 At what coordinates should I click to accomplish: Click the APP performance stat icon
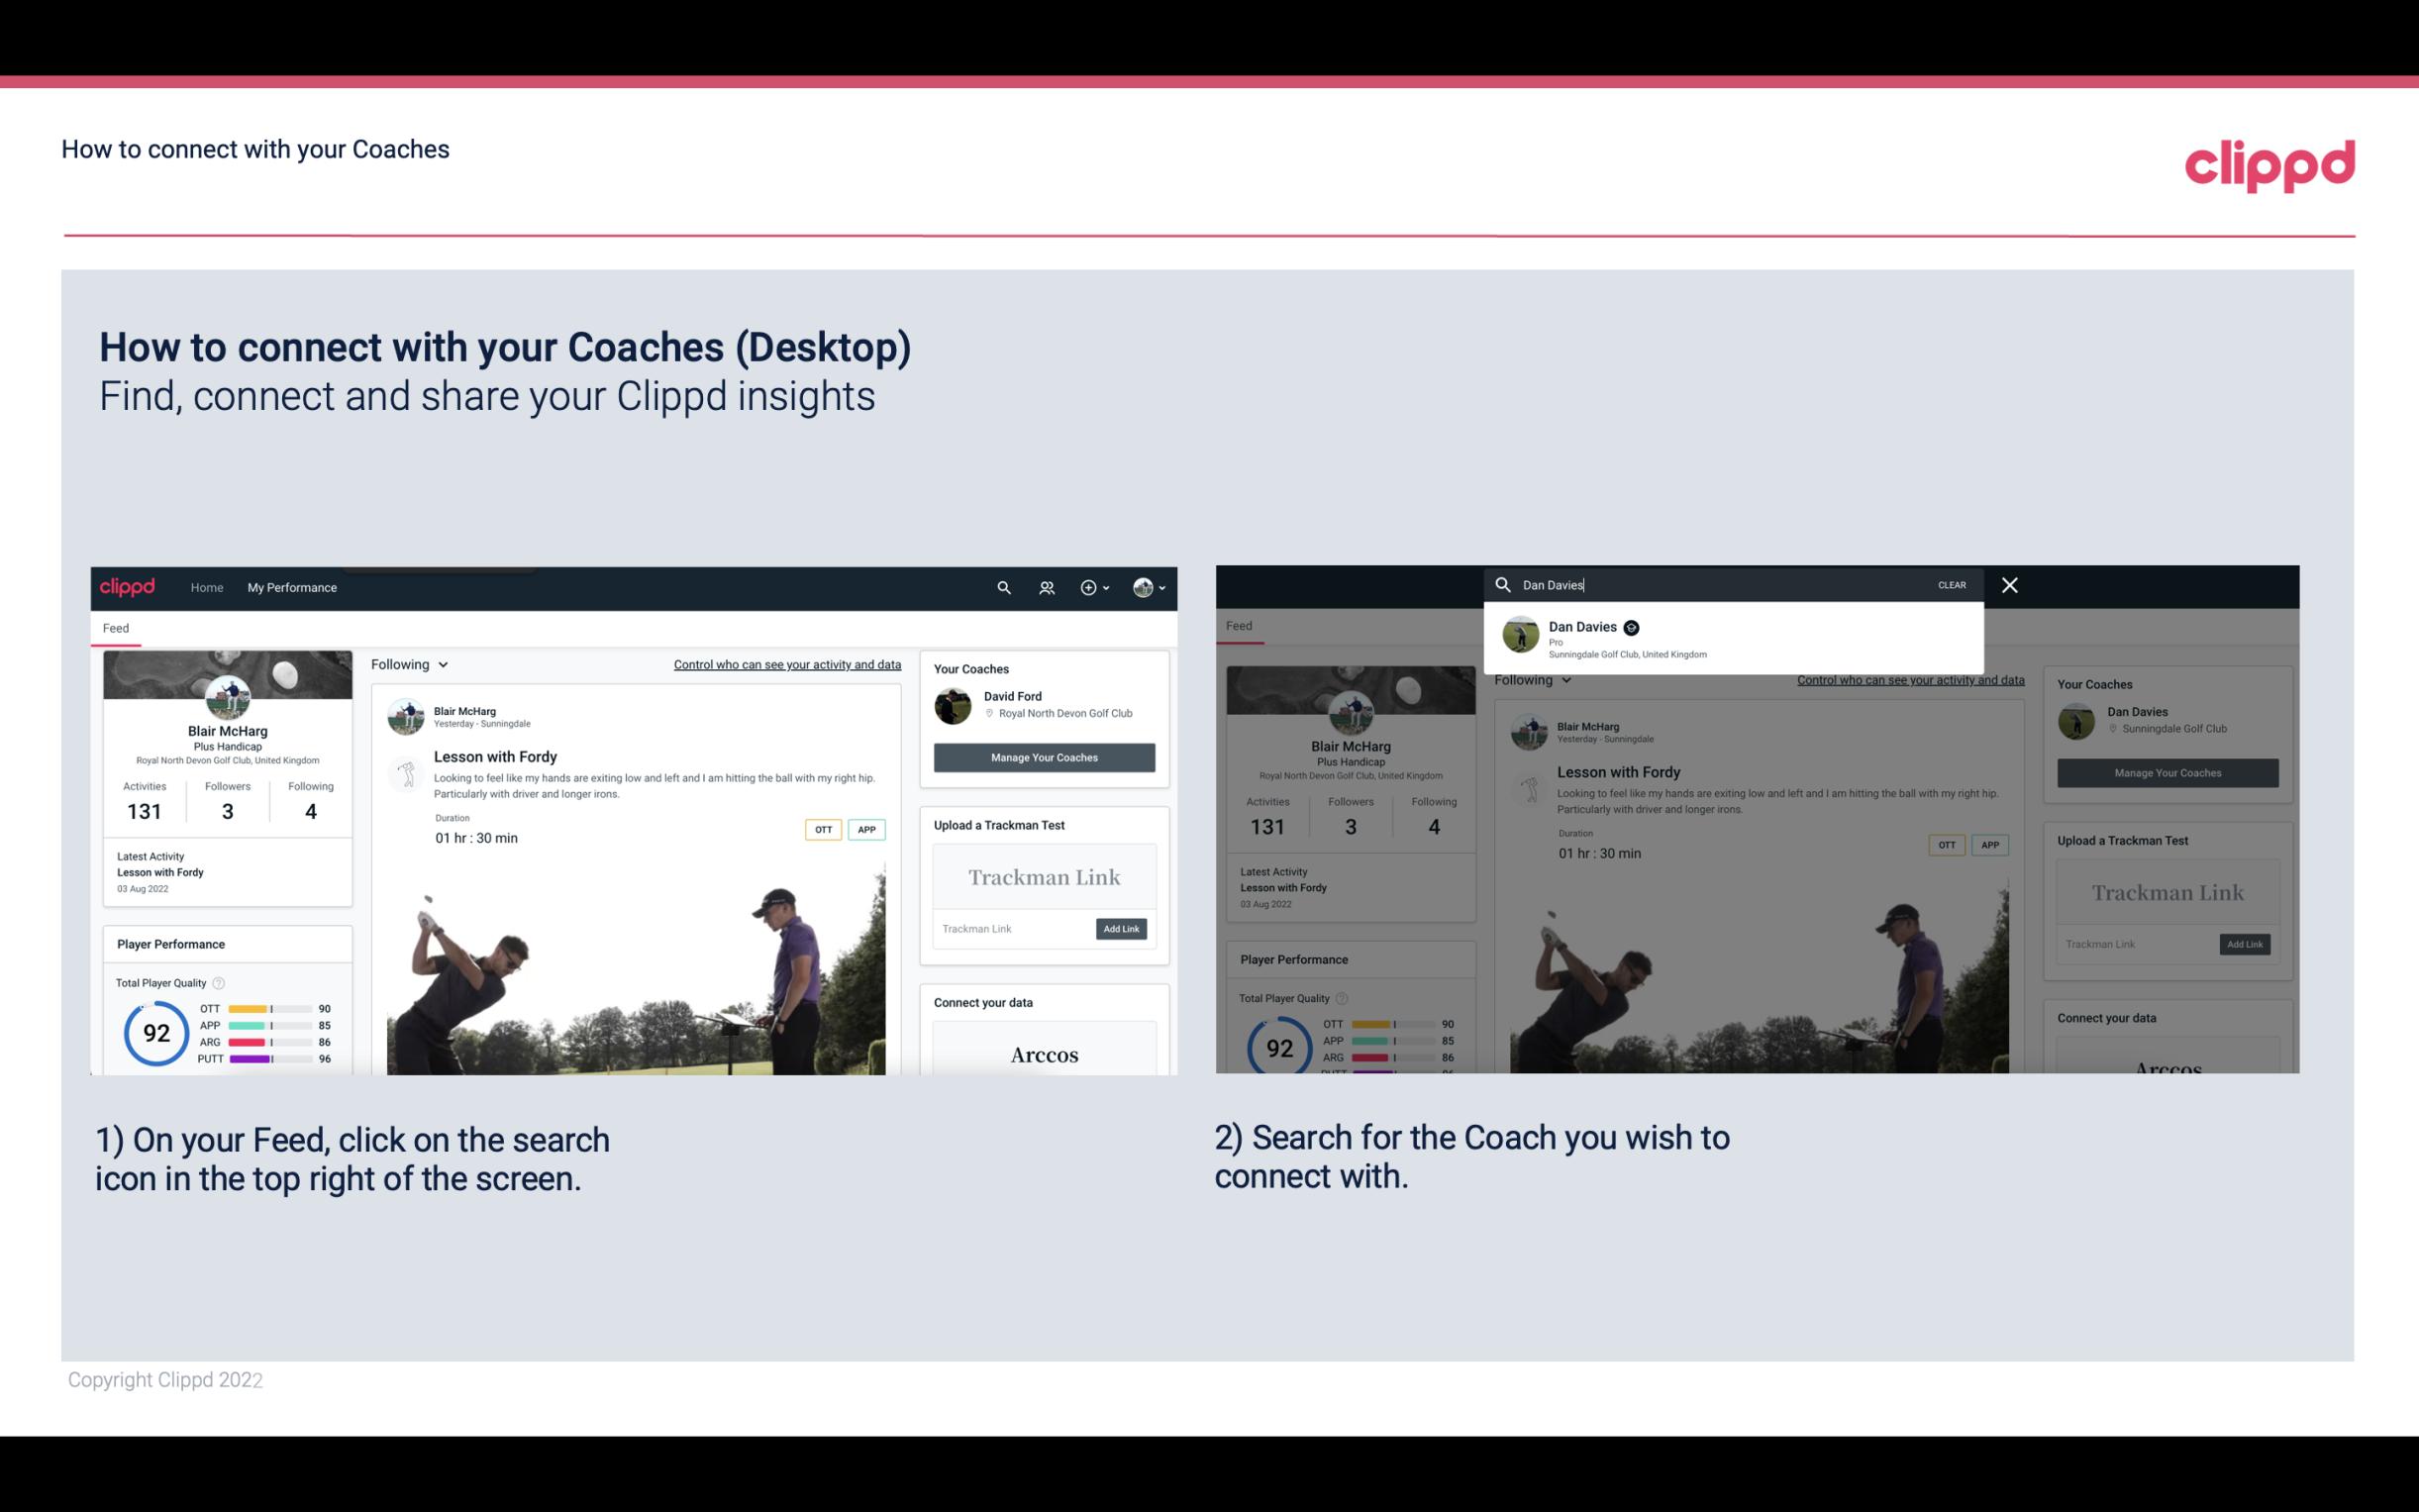(207, 1026)
